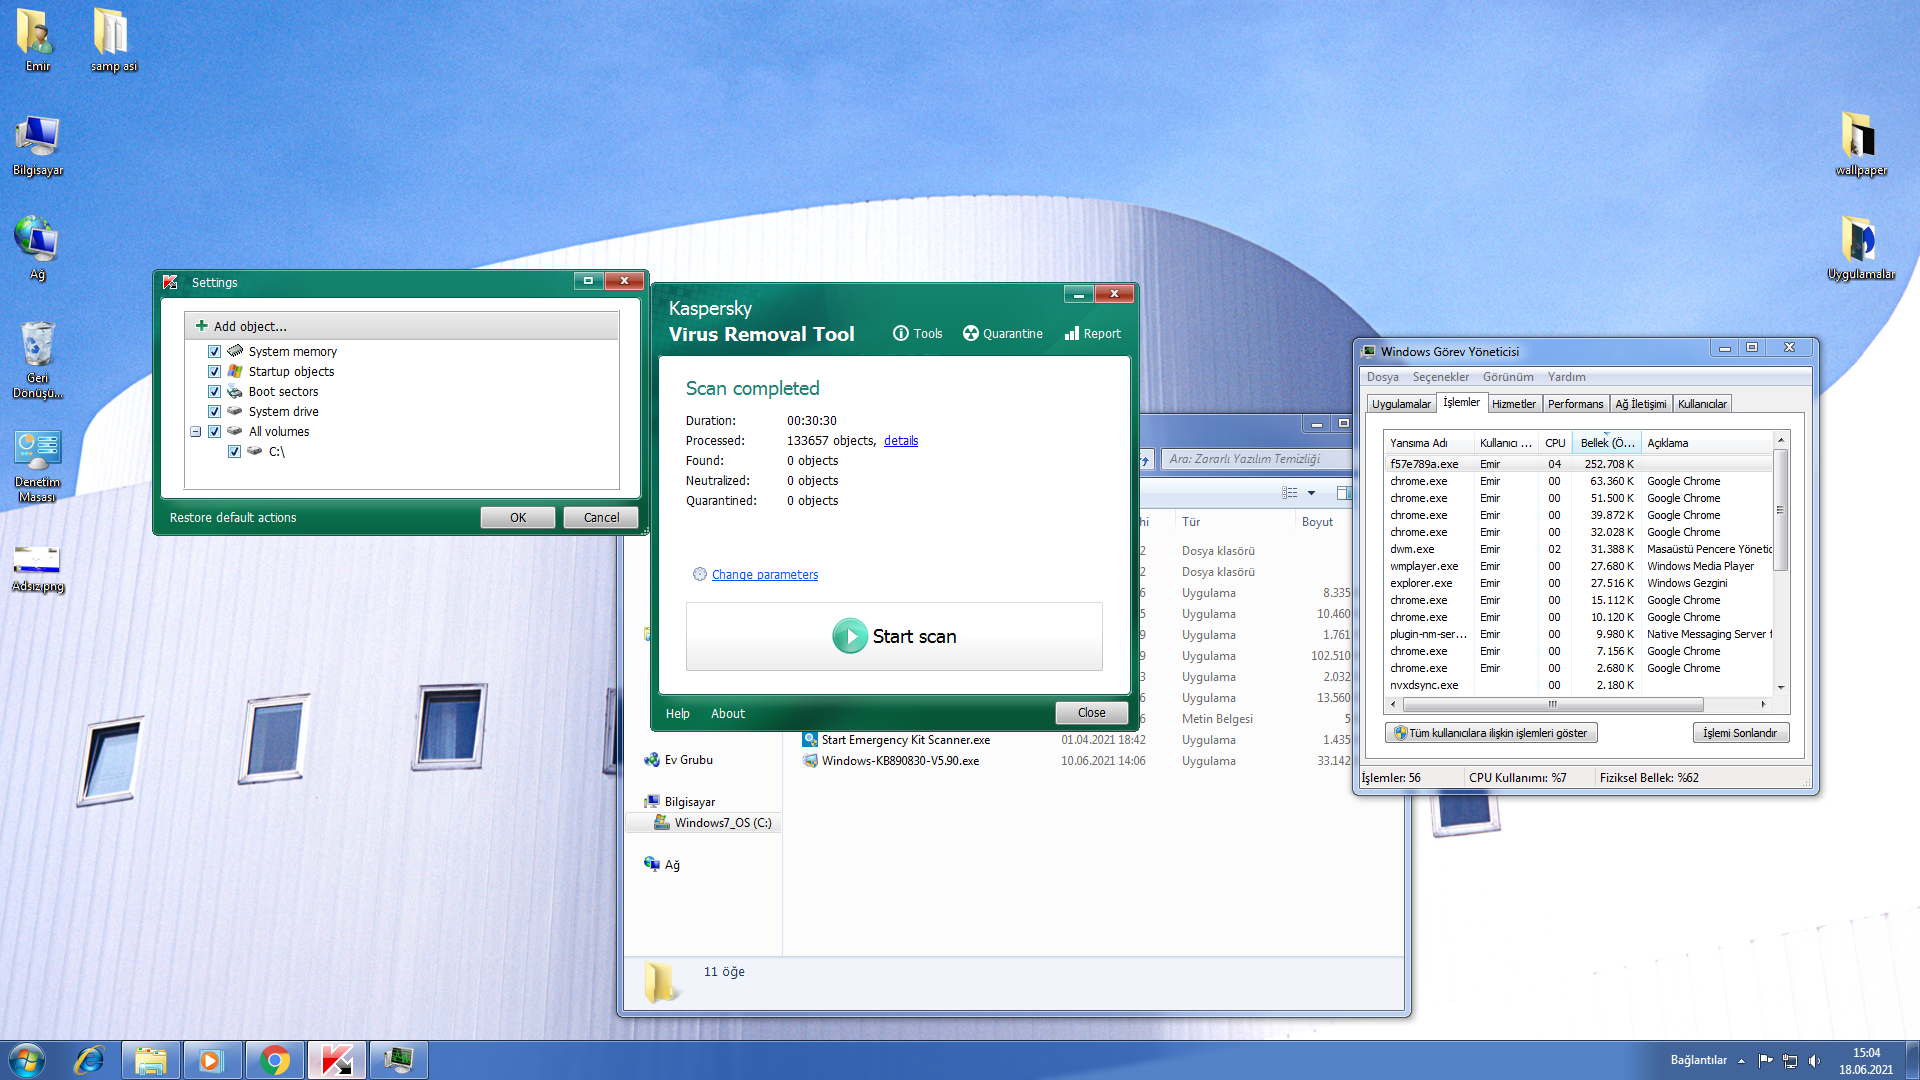Click the Kaspersky icon in the taskbar

[x=336, y=1060]
